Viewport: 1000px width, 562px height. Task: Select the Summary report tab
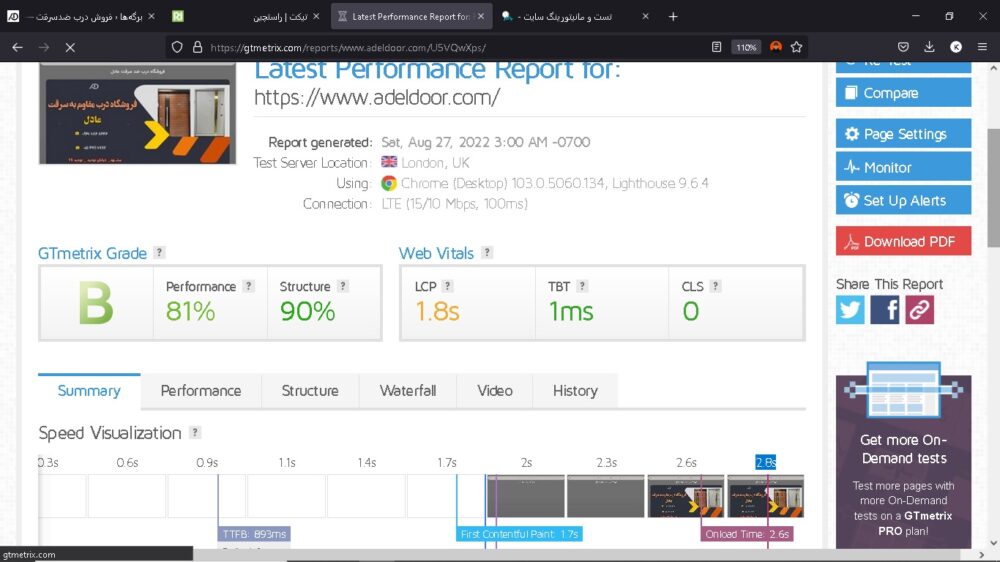click(89, 390)
